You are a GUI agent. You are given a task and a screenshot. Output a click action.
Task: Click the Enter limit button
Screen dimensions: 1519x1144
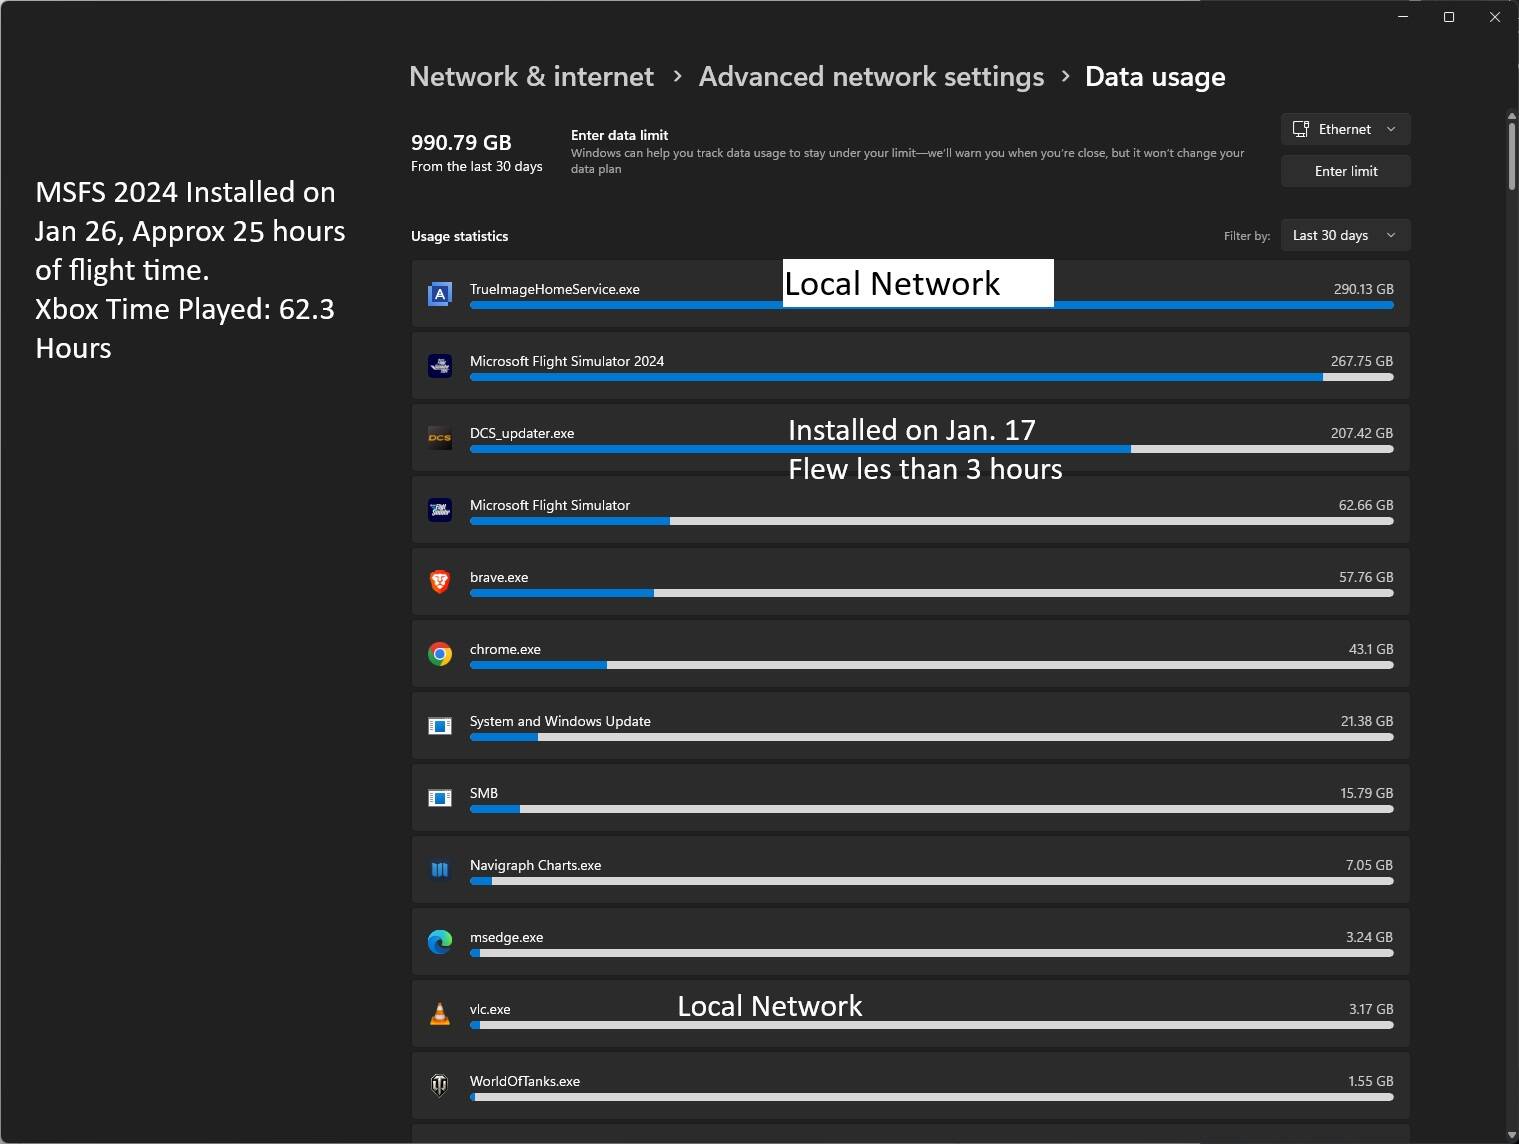pos(1345,171)
